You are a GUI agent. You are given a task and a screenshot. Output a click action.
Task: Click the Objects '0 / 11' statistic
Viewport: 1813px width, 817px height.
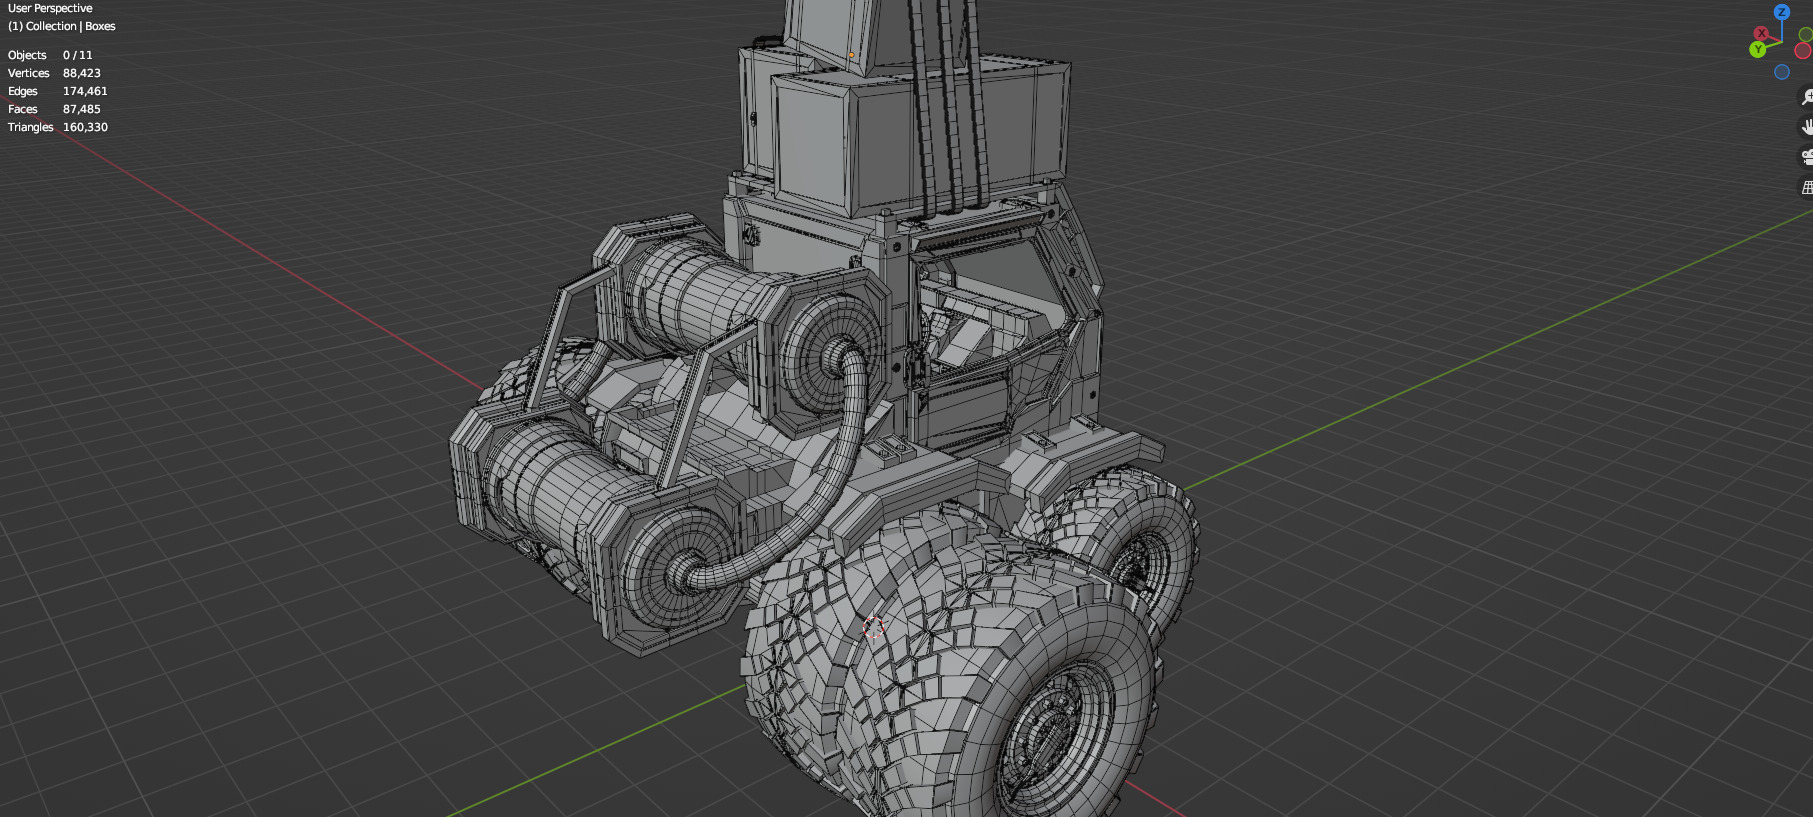[x=77, y=55]
